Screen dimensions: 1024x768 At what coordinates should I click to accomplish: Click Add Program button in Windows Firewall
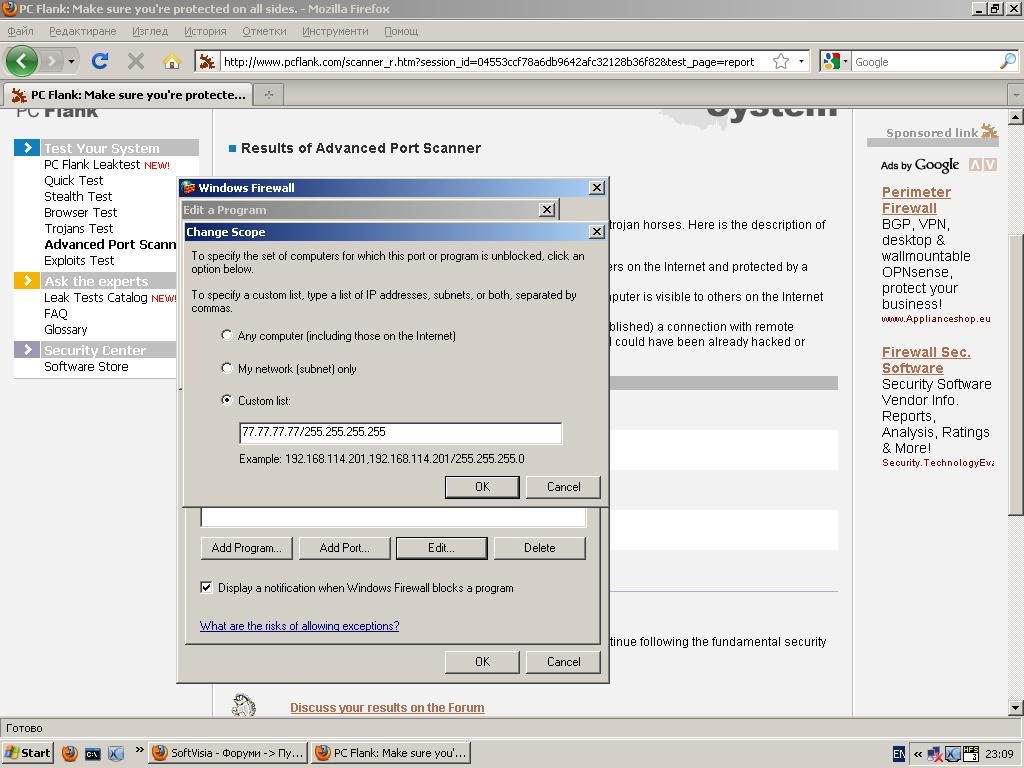pyautogui.click(x=246, y=548)
